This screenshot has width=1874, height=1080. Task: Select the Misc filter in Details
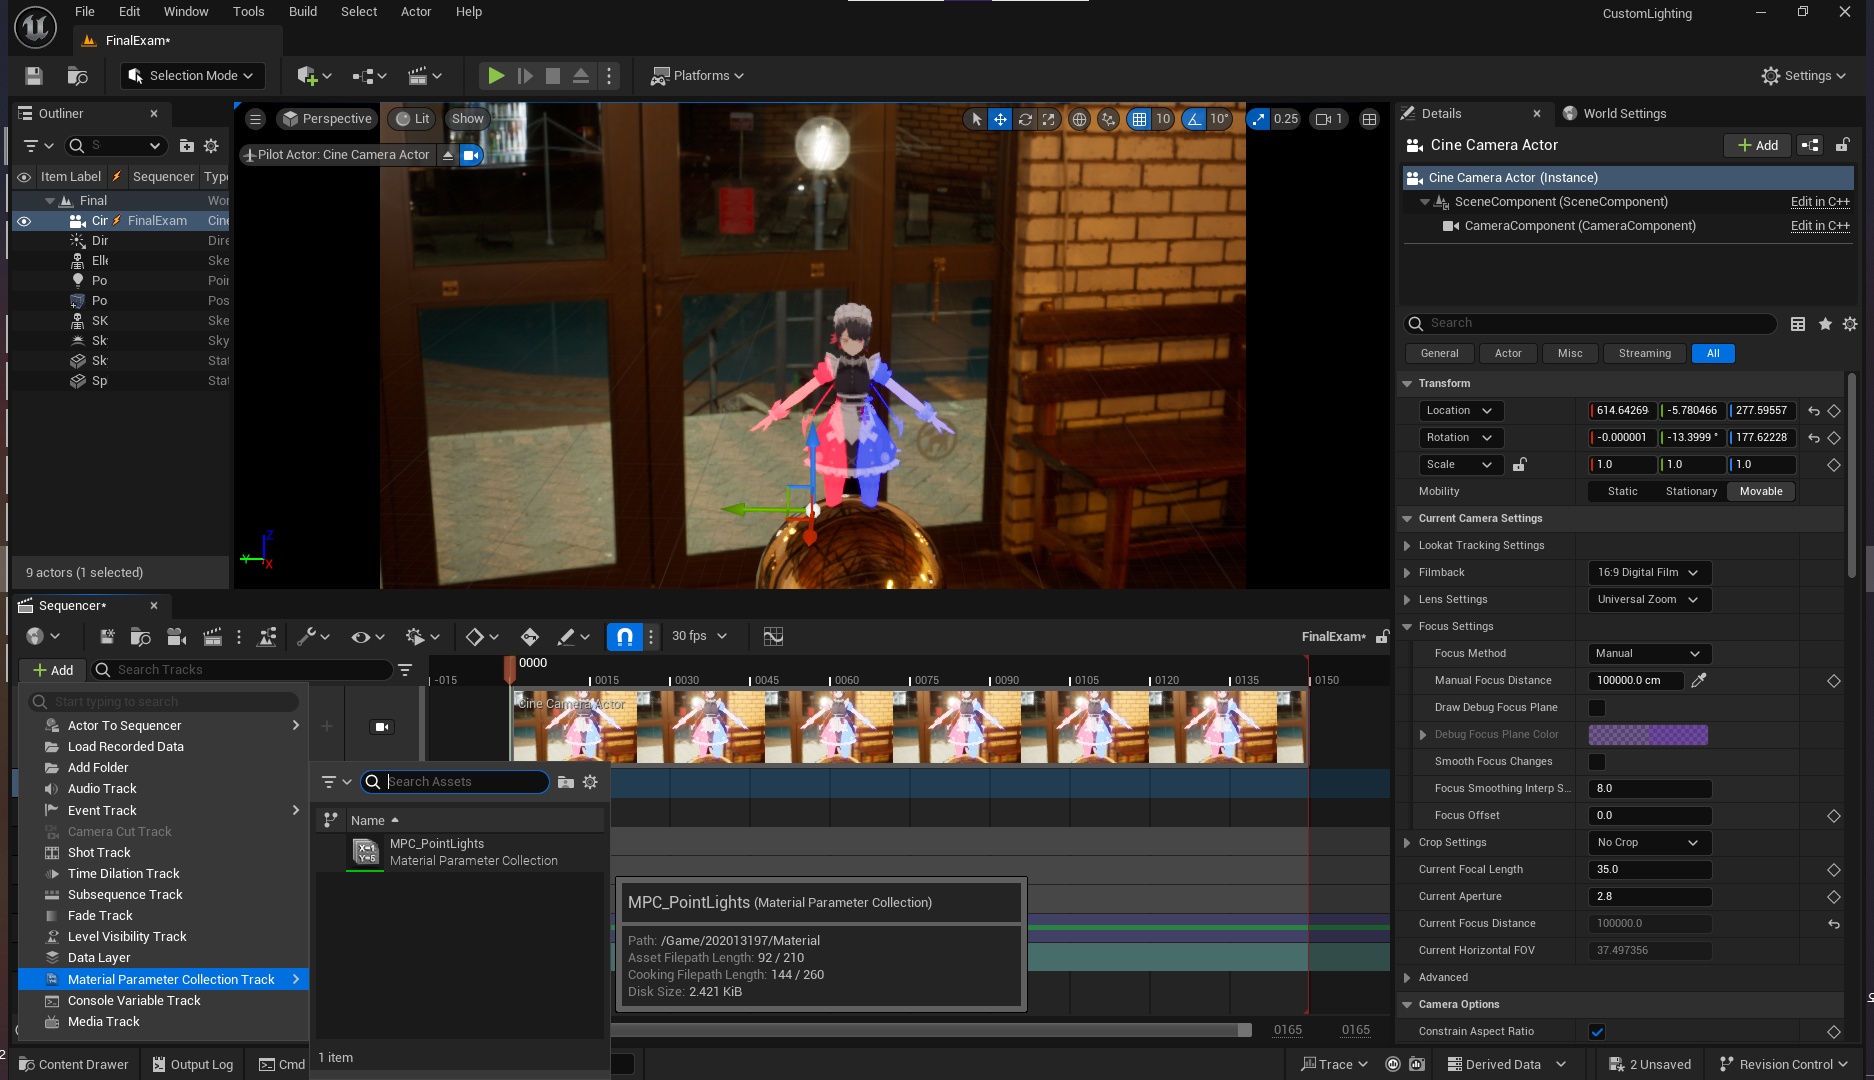[x=1570, y=354]
